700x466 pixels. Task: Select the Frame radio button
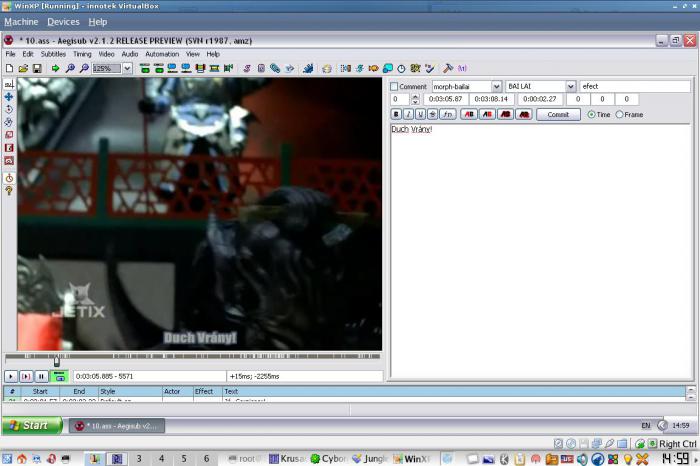pyautogui.click(x=619, y=115)
